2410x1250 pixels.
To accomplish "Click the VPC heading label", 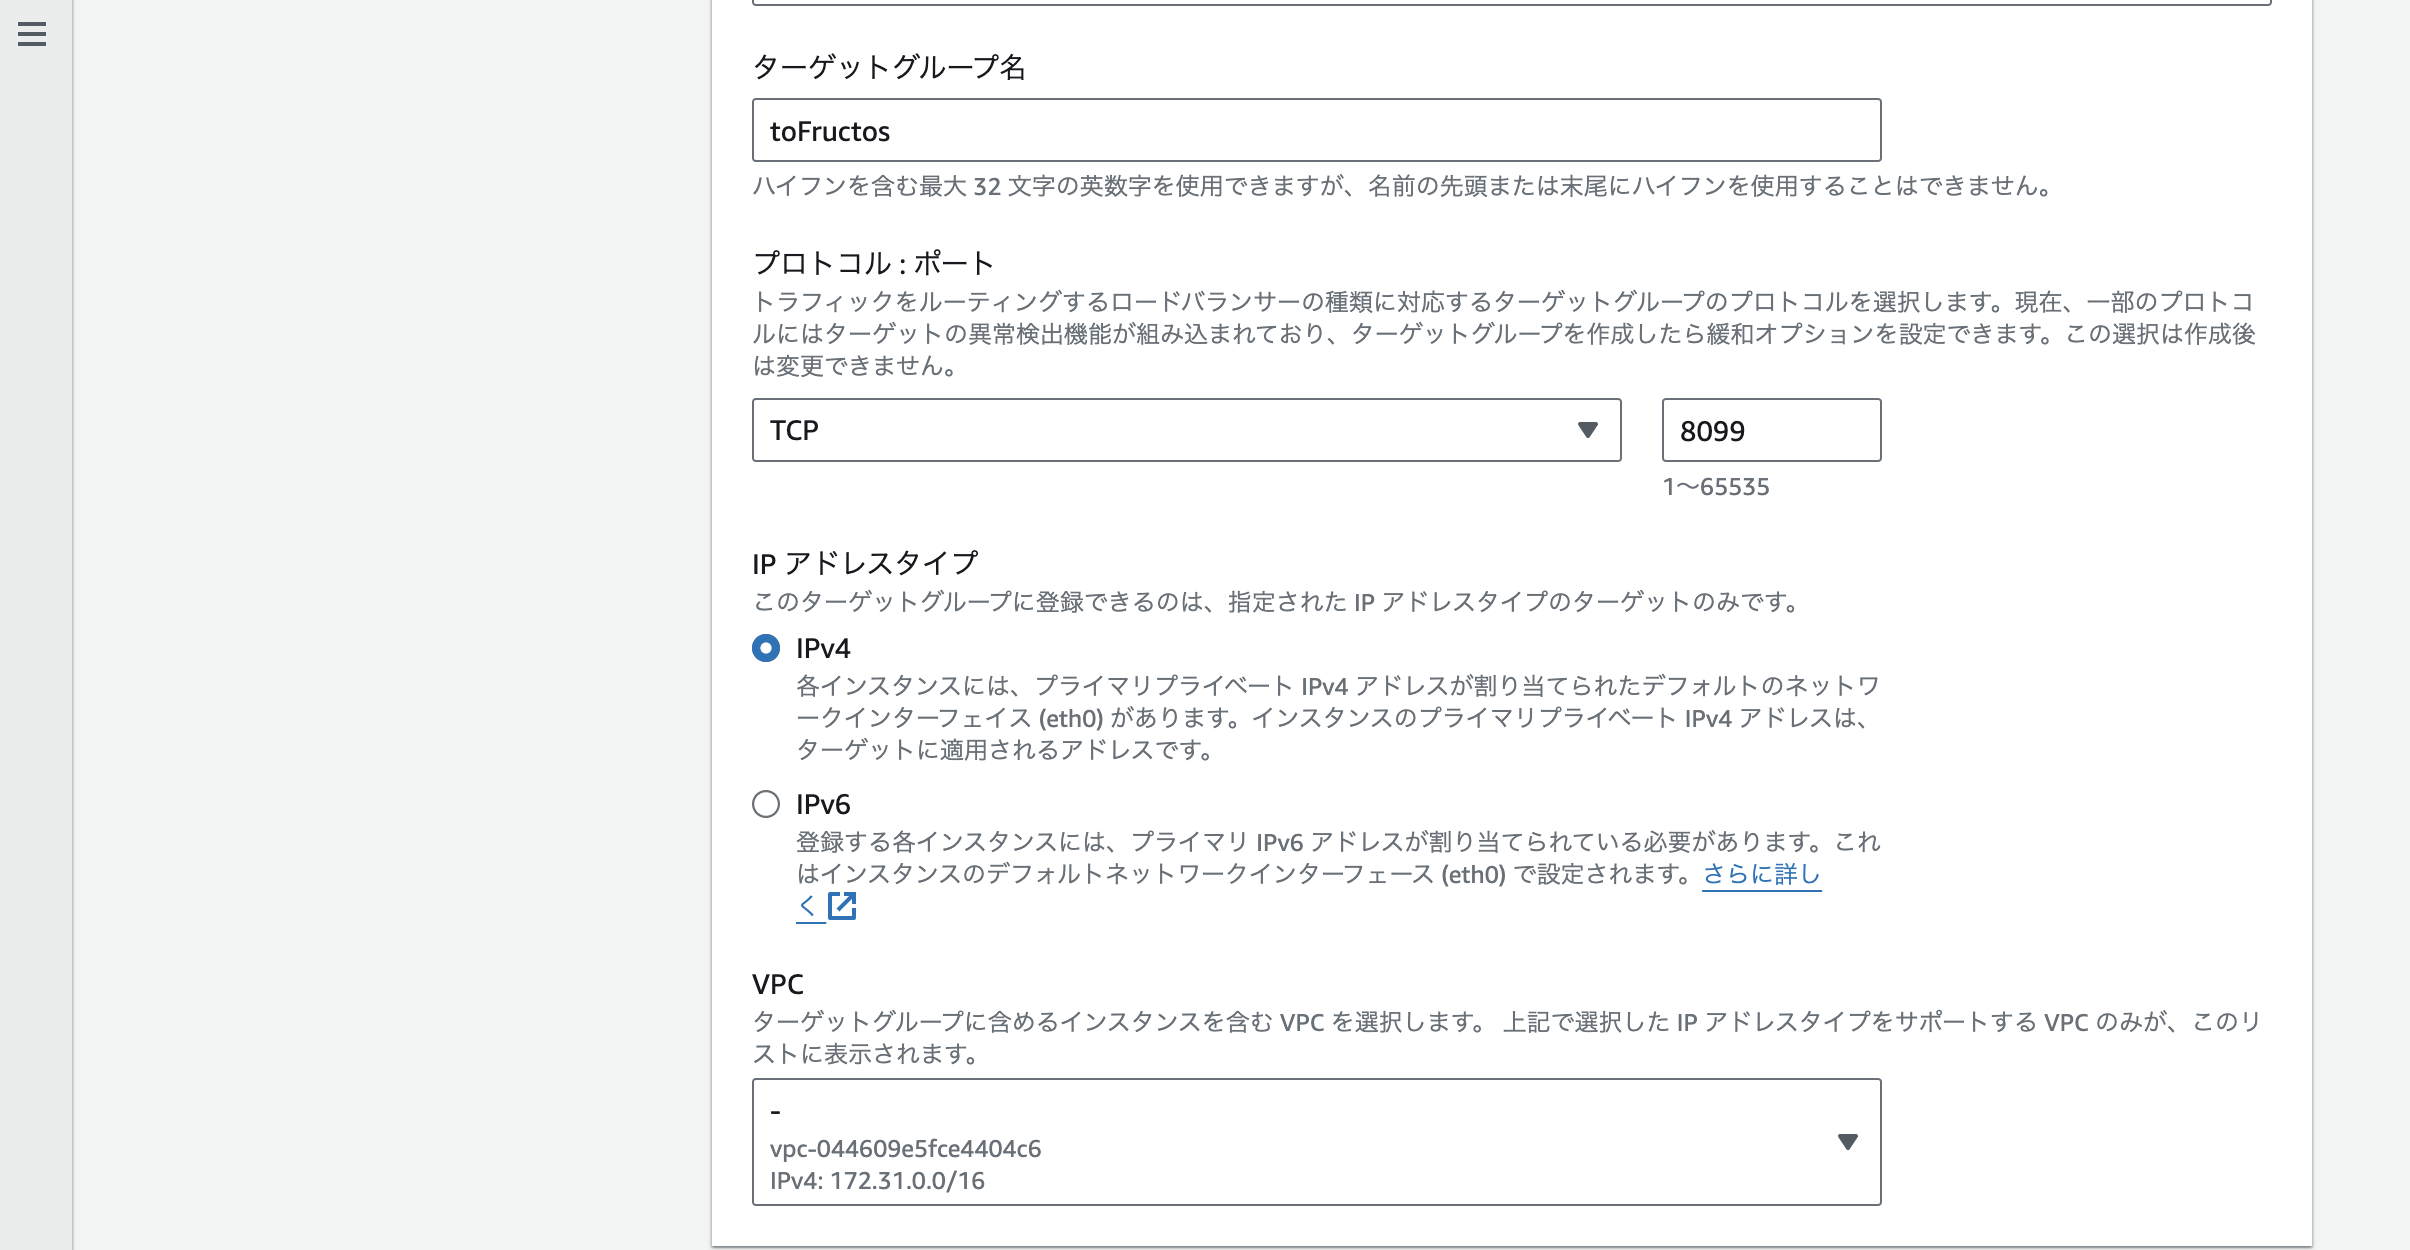I will (778, 984).
